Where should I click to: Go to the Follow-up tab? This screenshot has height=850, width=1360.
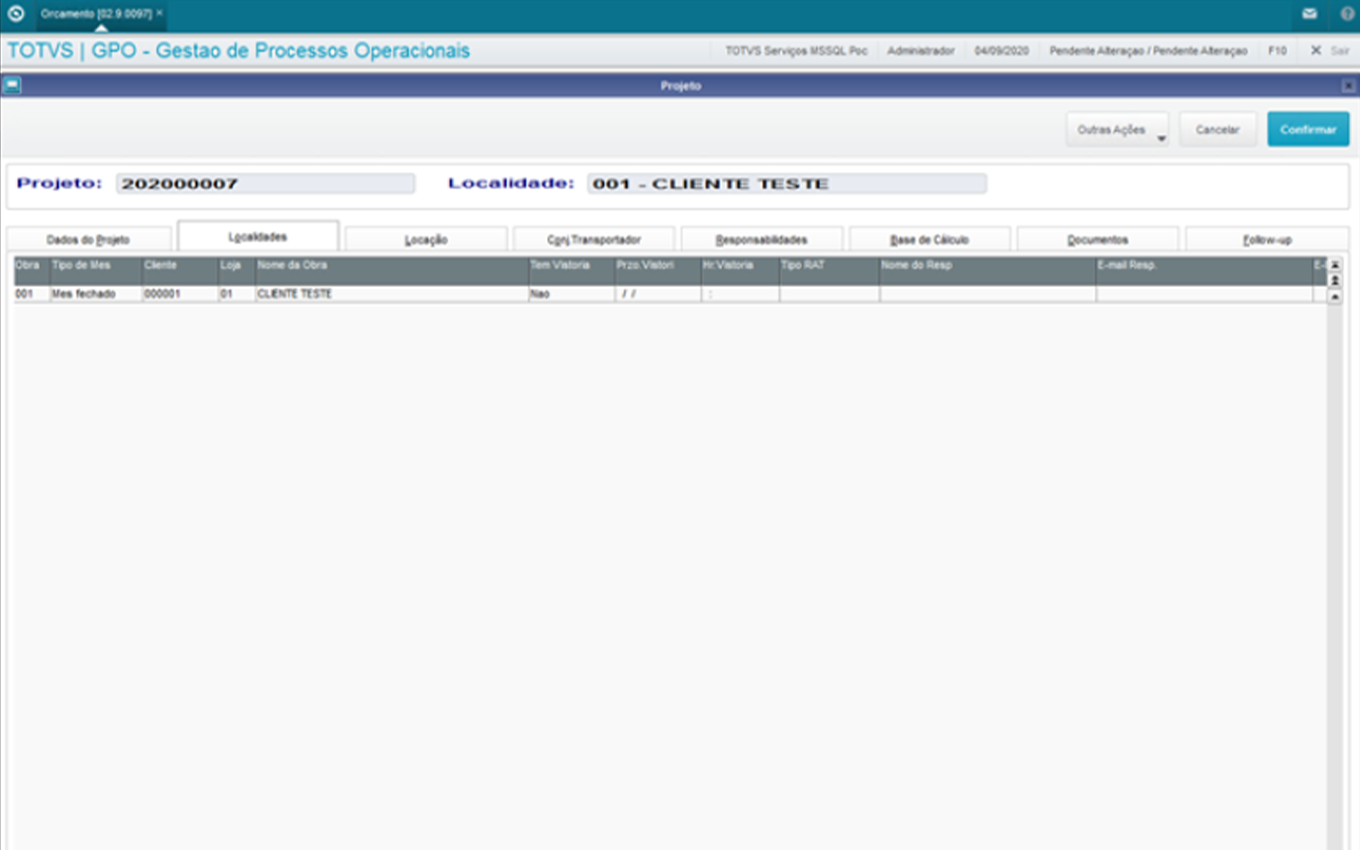point(1267,240)
